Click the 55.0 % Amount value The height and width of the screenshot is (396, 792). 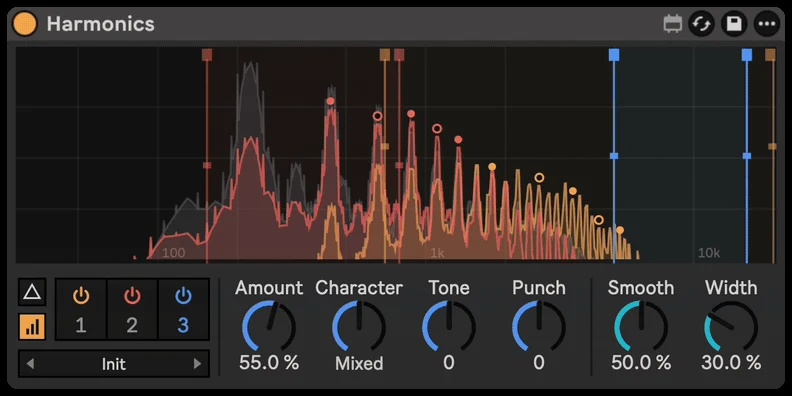269,363
